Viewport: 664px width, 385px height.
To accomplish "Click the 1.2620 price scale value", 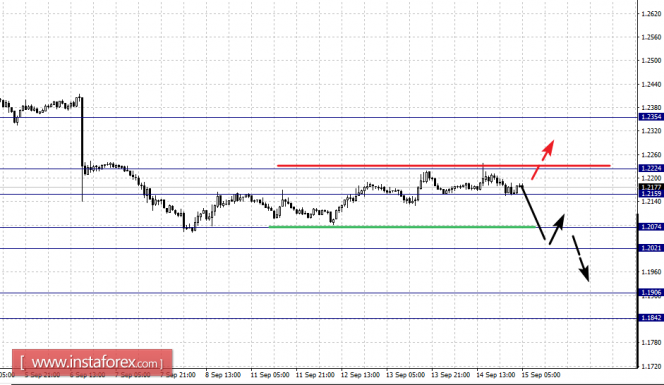I will pyautogui.click(x=651, y=14).
